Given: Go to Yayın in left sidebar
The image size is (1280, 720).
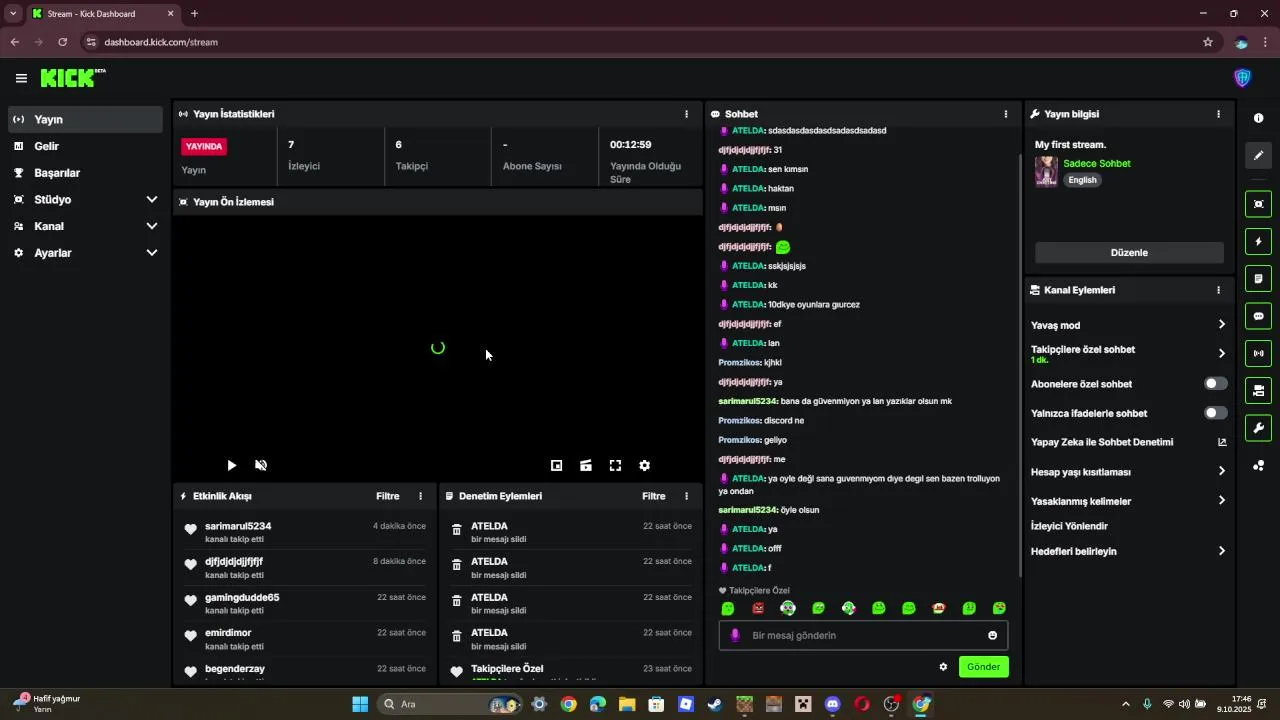Looking at the screenshot, I should 85,119.
